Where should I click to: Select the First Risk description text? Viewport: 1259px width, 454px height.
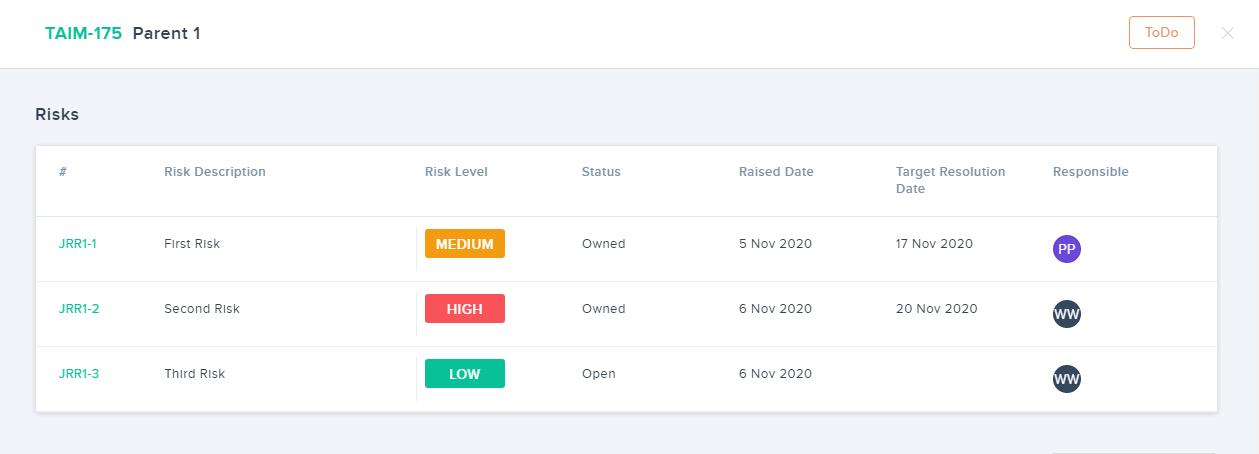192,243
